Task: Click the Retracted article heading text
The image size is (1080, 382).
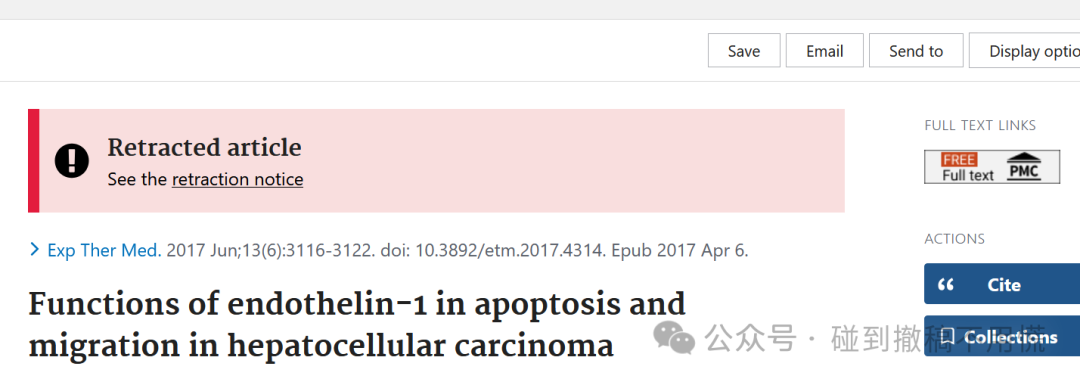Action: pos(205,147)
